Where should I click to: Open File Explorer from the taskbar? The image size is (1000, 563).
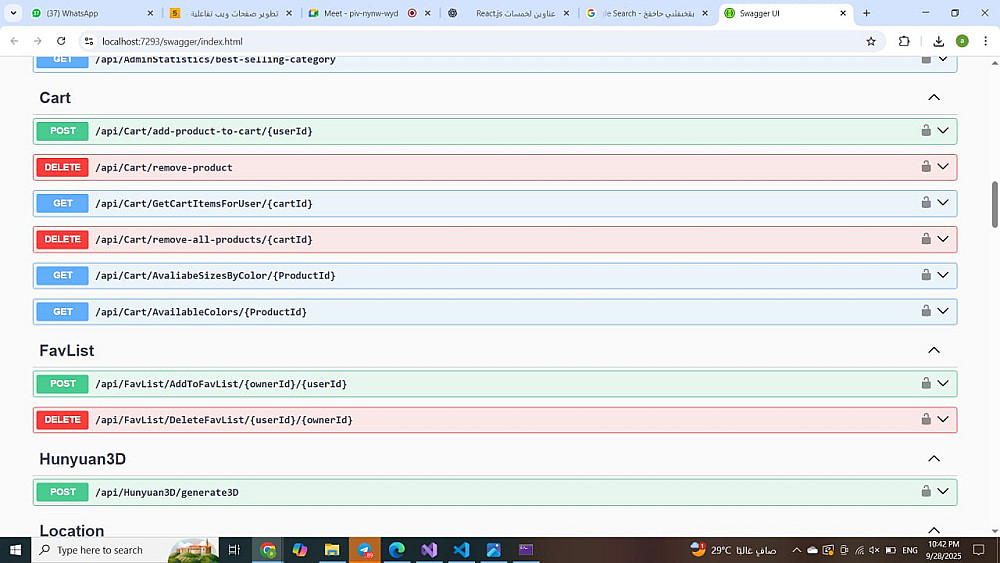[x=332, y=550]
